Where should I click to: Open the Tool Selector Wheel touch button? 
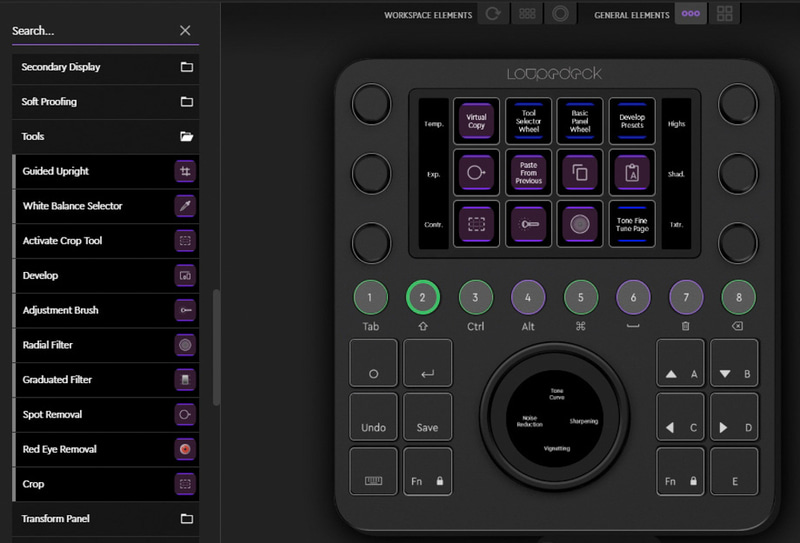point(528,121)
